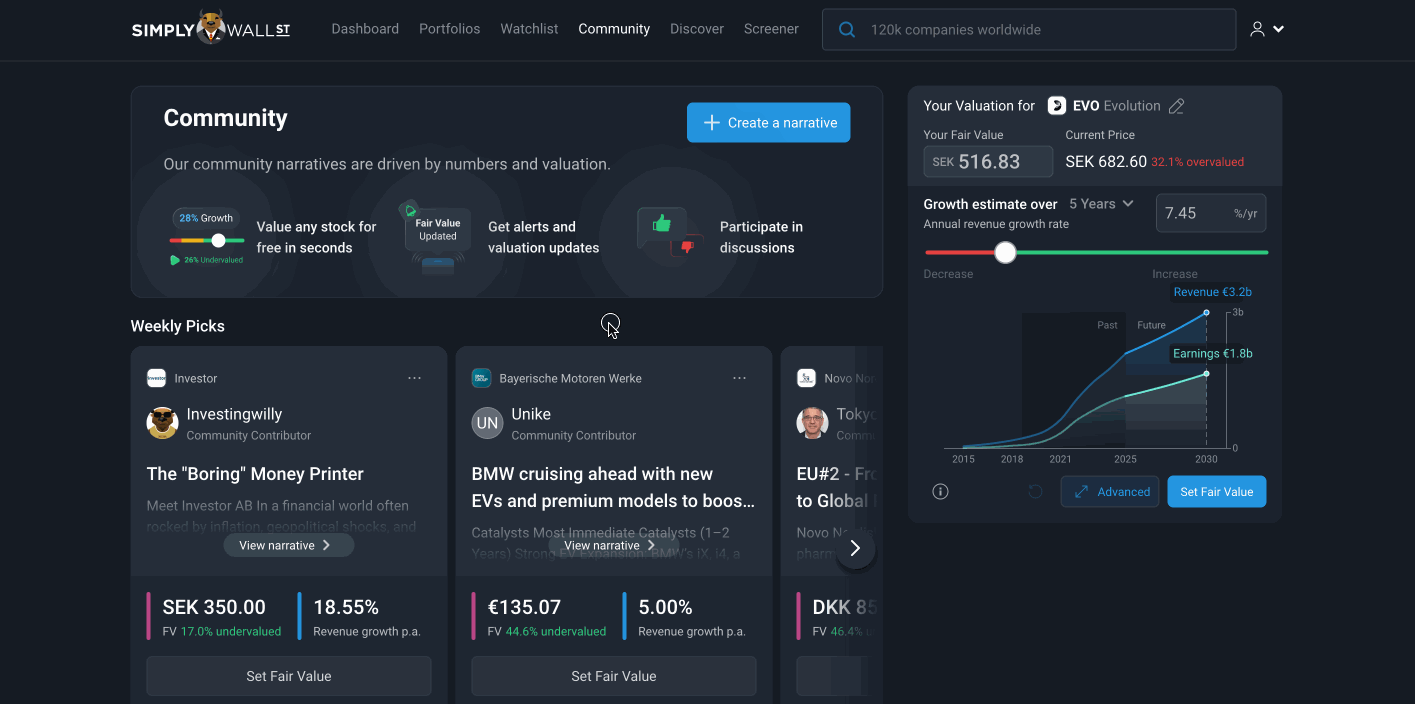
Task: Select the Community nav item
Action: [614, 29]
